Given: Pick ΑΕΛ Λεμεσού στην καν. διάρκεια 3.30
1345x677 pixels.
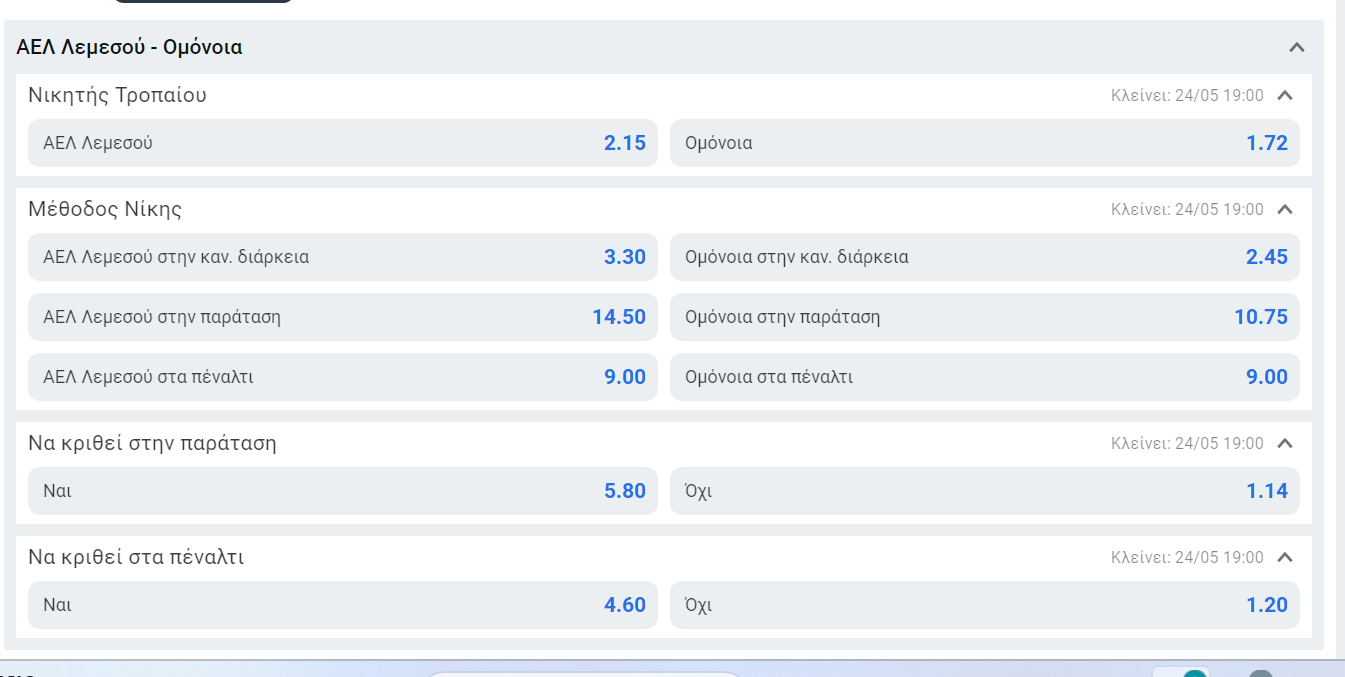Looking at the screenshot, I should tap(343, 257).
